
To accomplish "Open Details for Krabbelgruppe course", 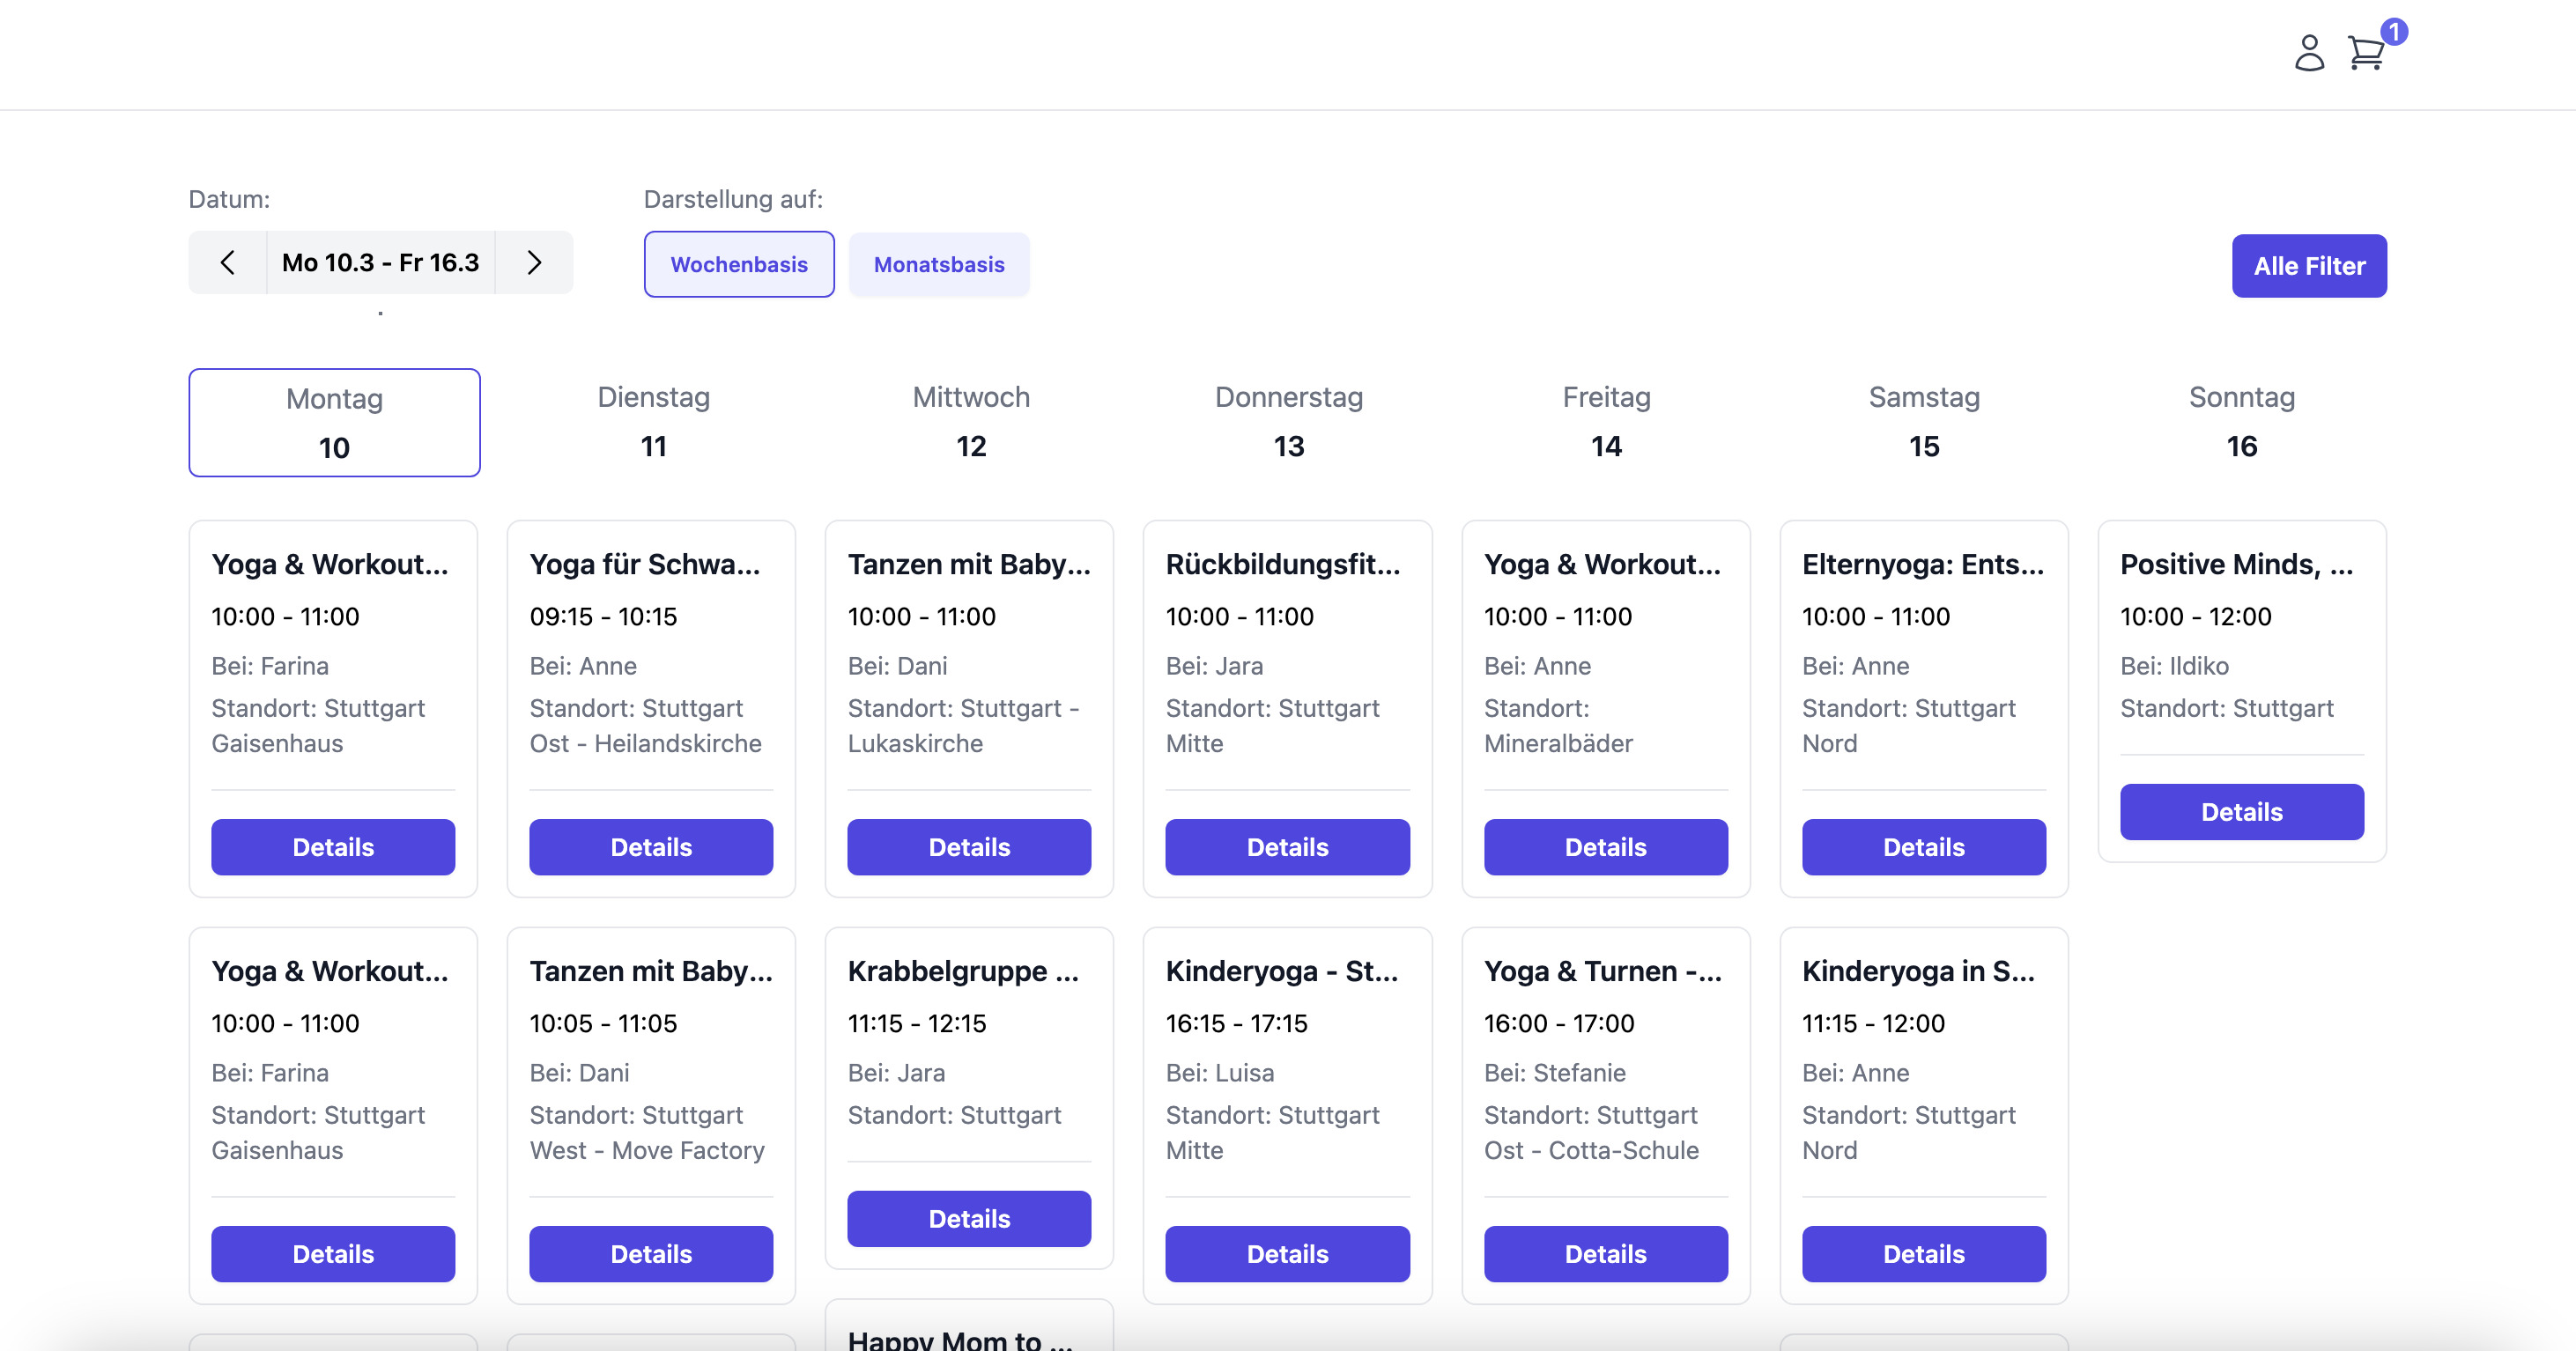I will click(x=969, y=1219).
